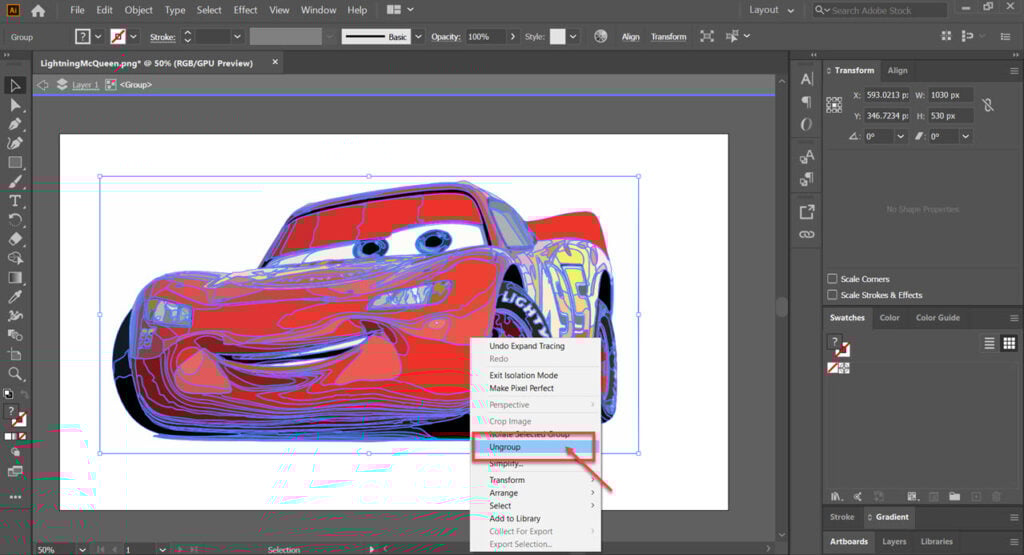Select the Paintbrush tool
This screenshot has width=1024, height=555.
click(x=14, y=182)
